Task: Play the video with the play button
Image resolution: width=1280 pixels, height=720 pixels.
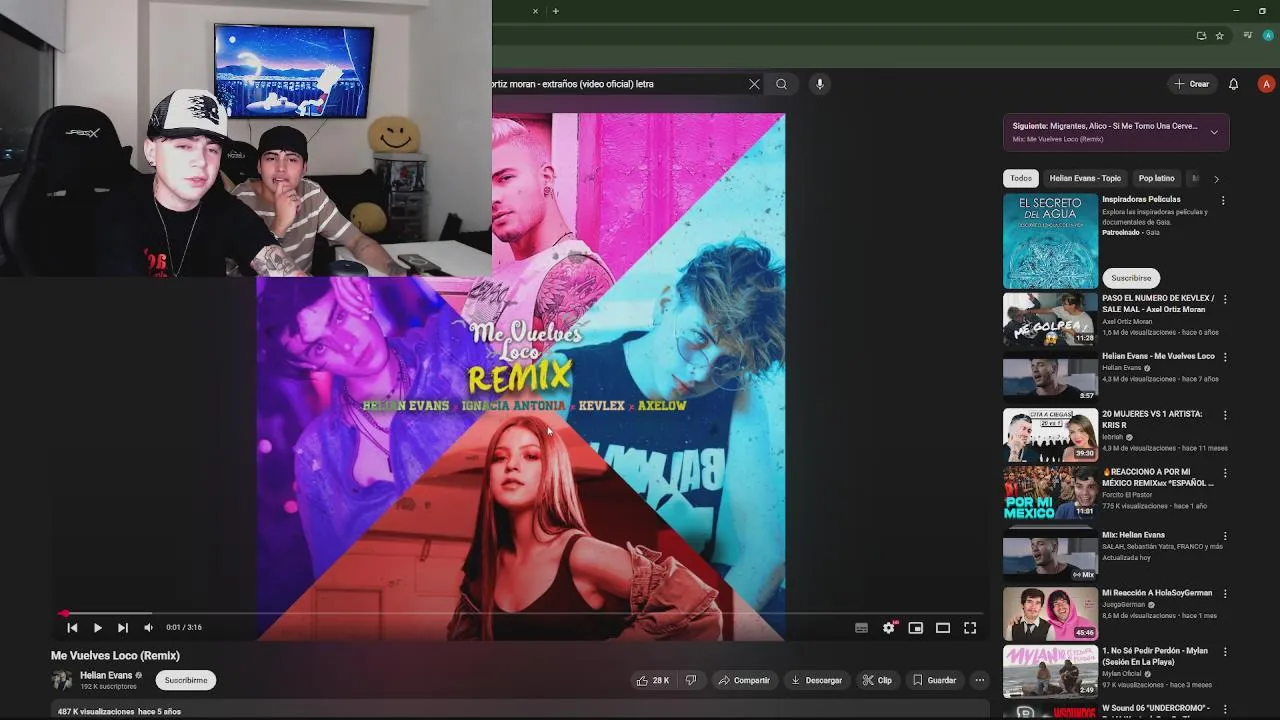Action: (97, 628)
